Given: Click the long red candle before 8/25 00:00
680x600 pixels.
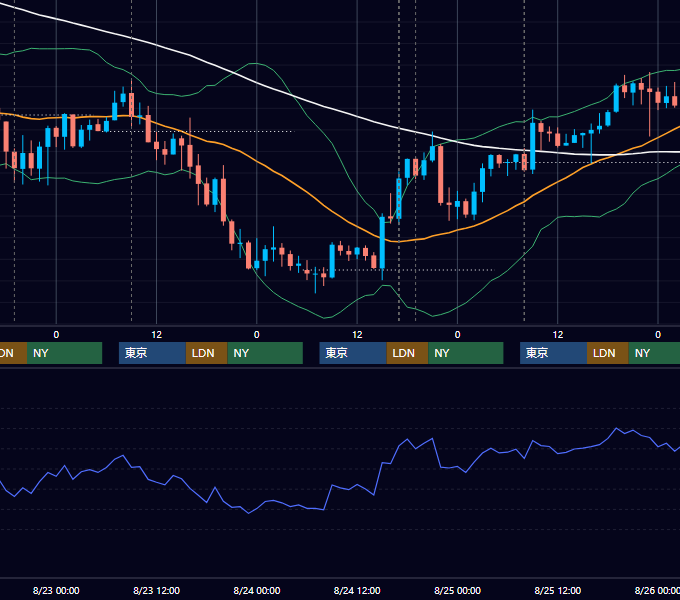Looking at the screenshot, I should 441,175.
